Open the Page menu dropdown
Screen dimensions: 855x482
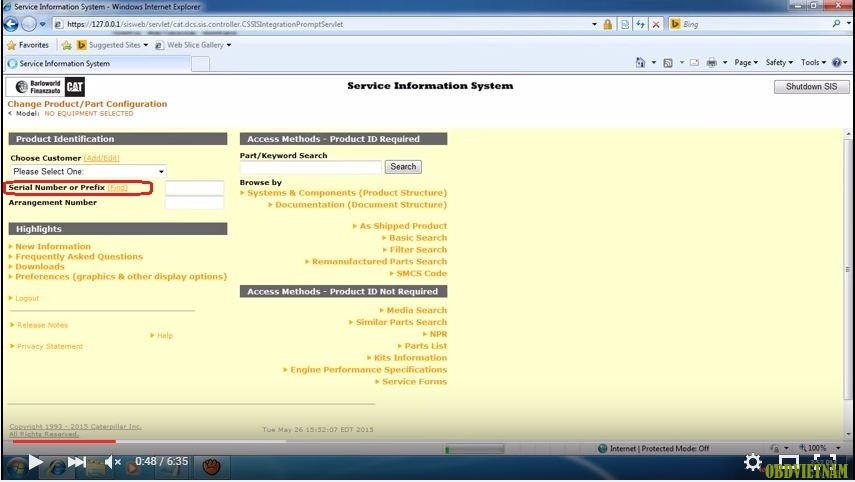click(746, 63)
